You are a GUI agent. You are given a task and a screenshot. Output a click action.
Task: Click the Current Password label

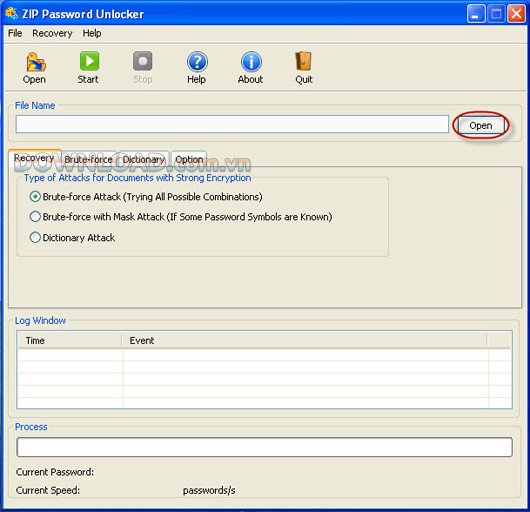tap(55, 472)
